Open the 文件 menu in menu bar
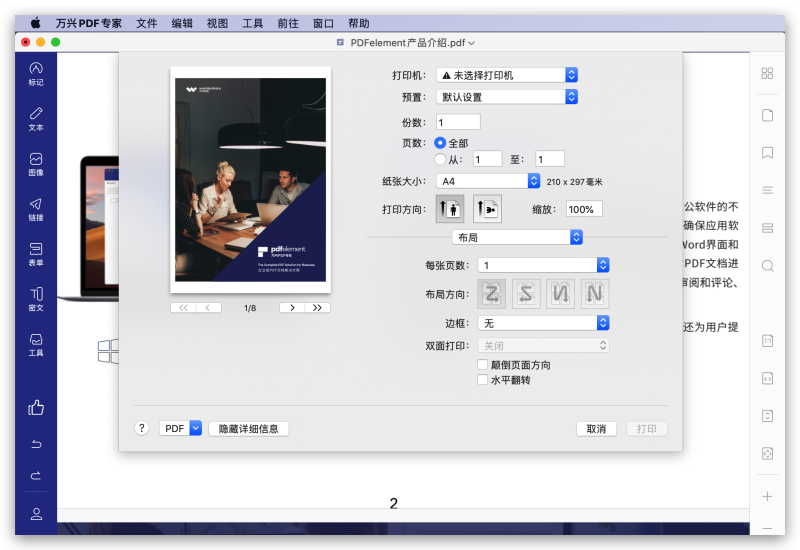800x550 pixels. (146, 23)
